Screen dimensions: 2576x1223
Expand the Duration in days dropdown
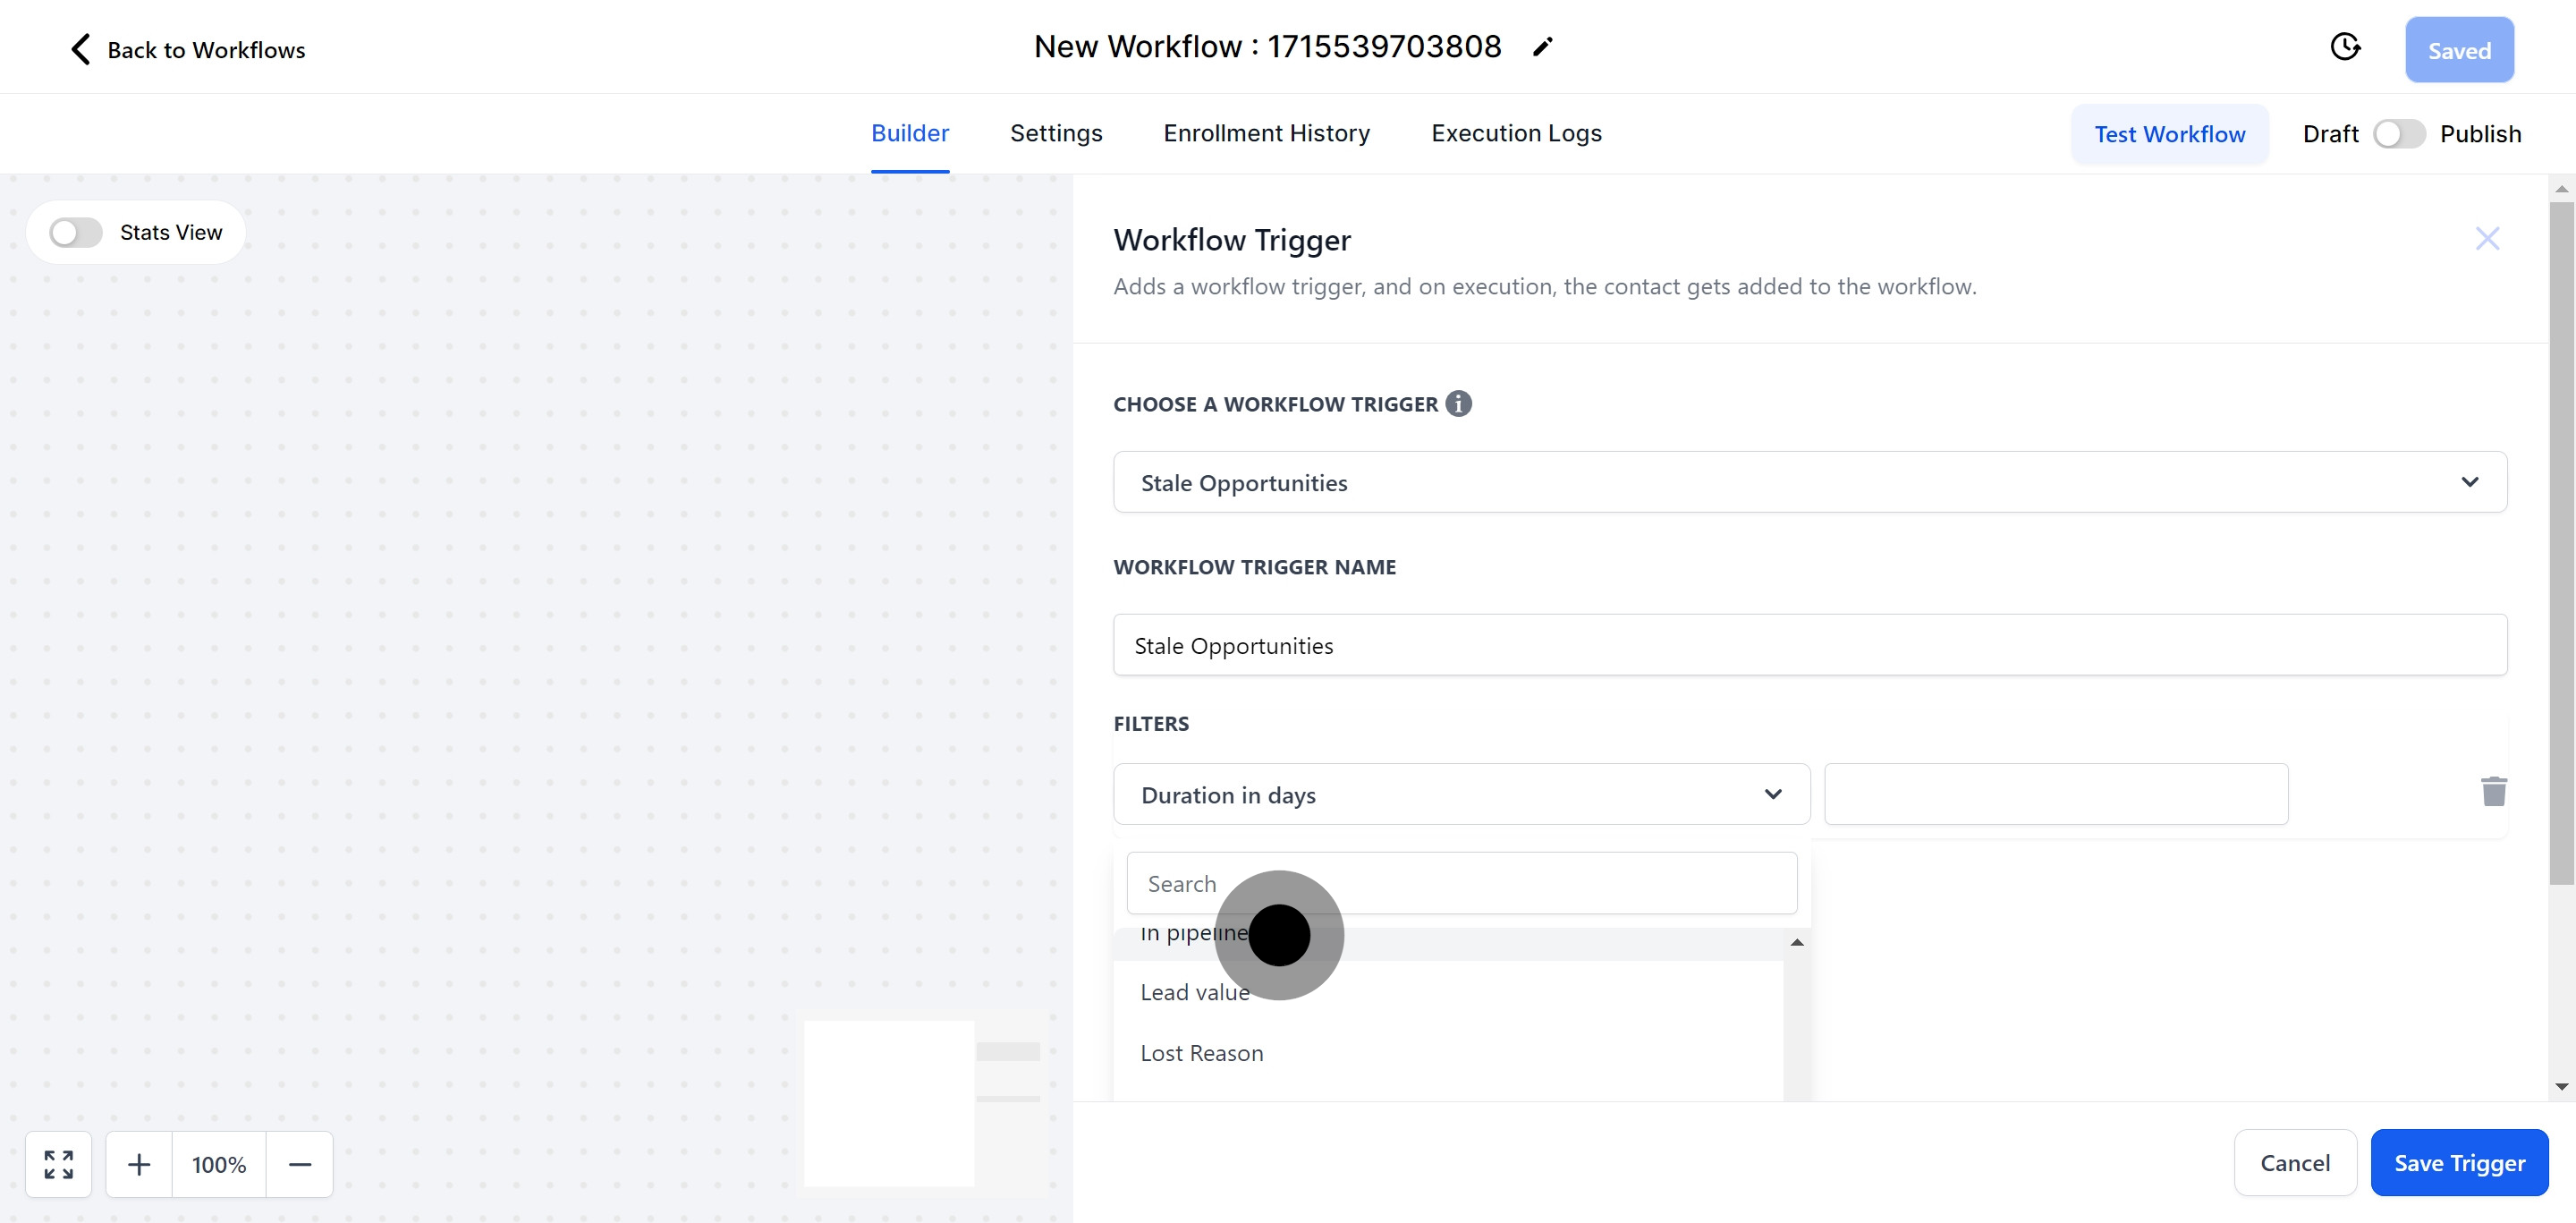click(x=1461, y=794)
